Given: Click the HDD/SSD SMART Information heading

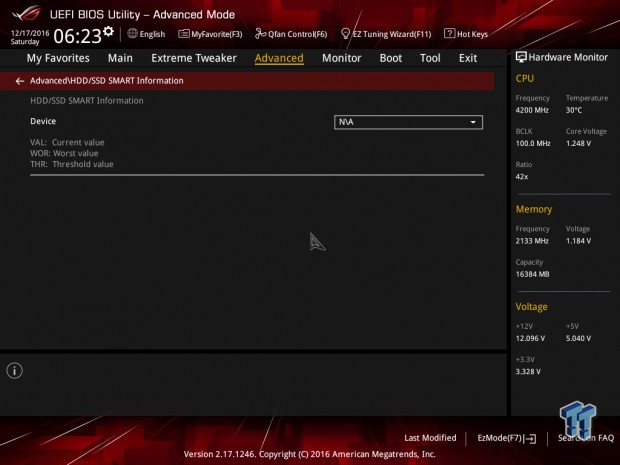Looking at the screenshot, I should 87,101.
